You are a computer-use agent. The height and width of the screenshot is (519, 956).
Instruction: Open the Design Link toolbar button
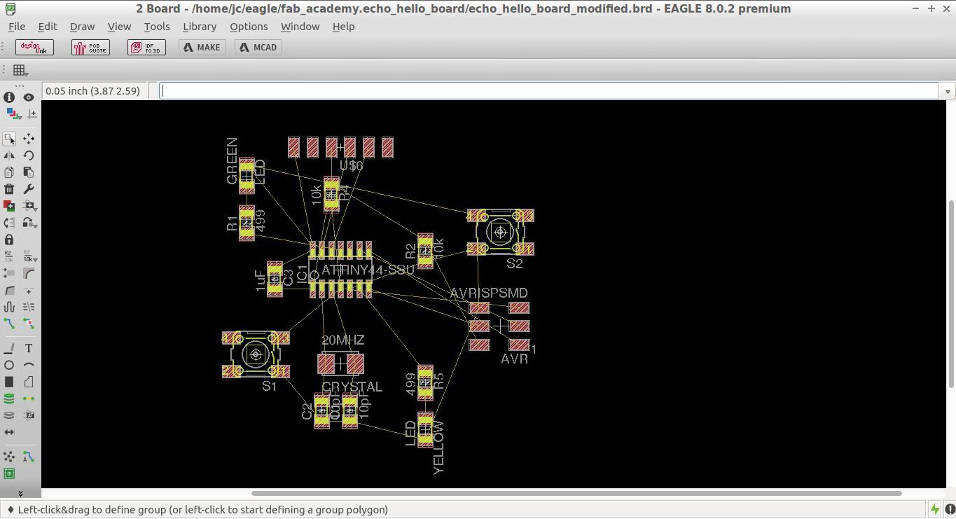click(x=34, y=48)
